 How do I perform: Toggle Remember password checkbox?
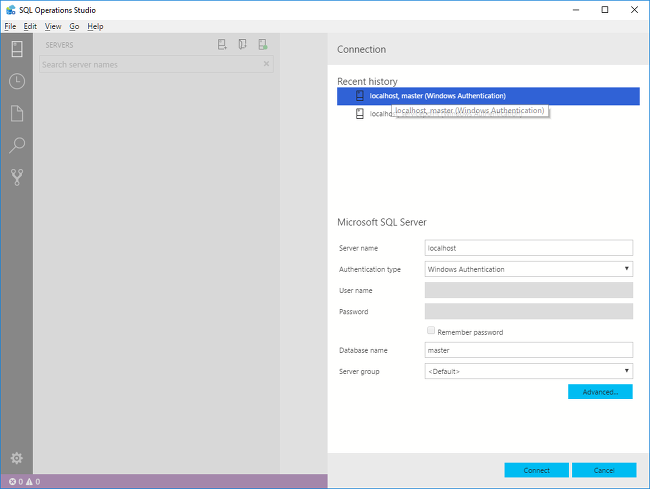pos(431,330)
